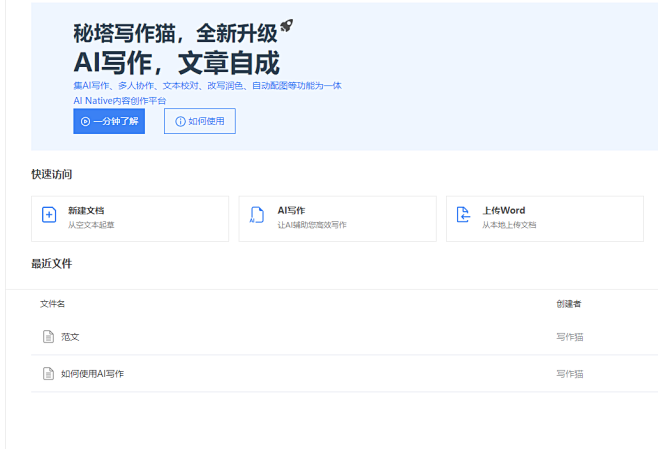The image size is (658, 449).
Task: Click the 从本地上传文档 subtitle
Action: (x=509, y=225)
